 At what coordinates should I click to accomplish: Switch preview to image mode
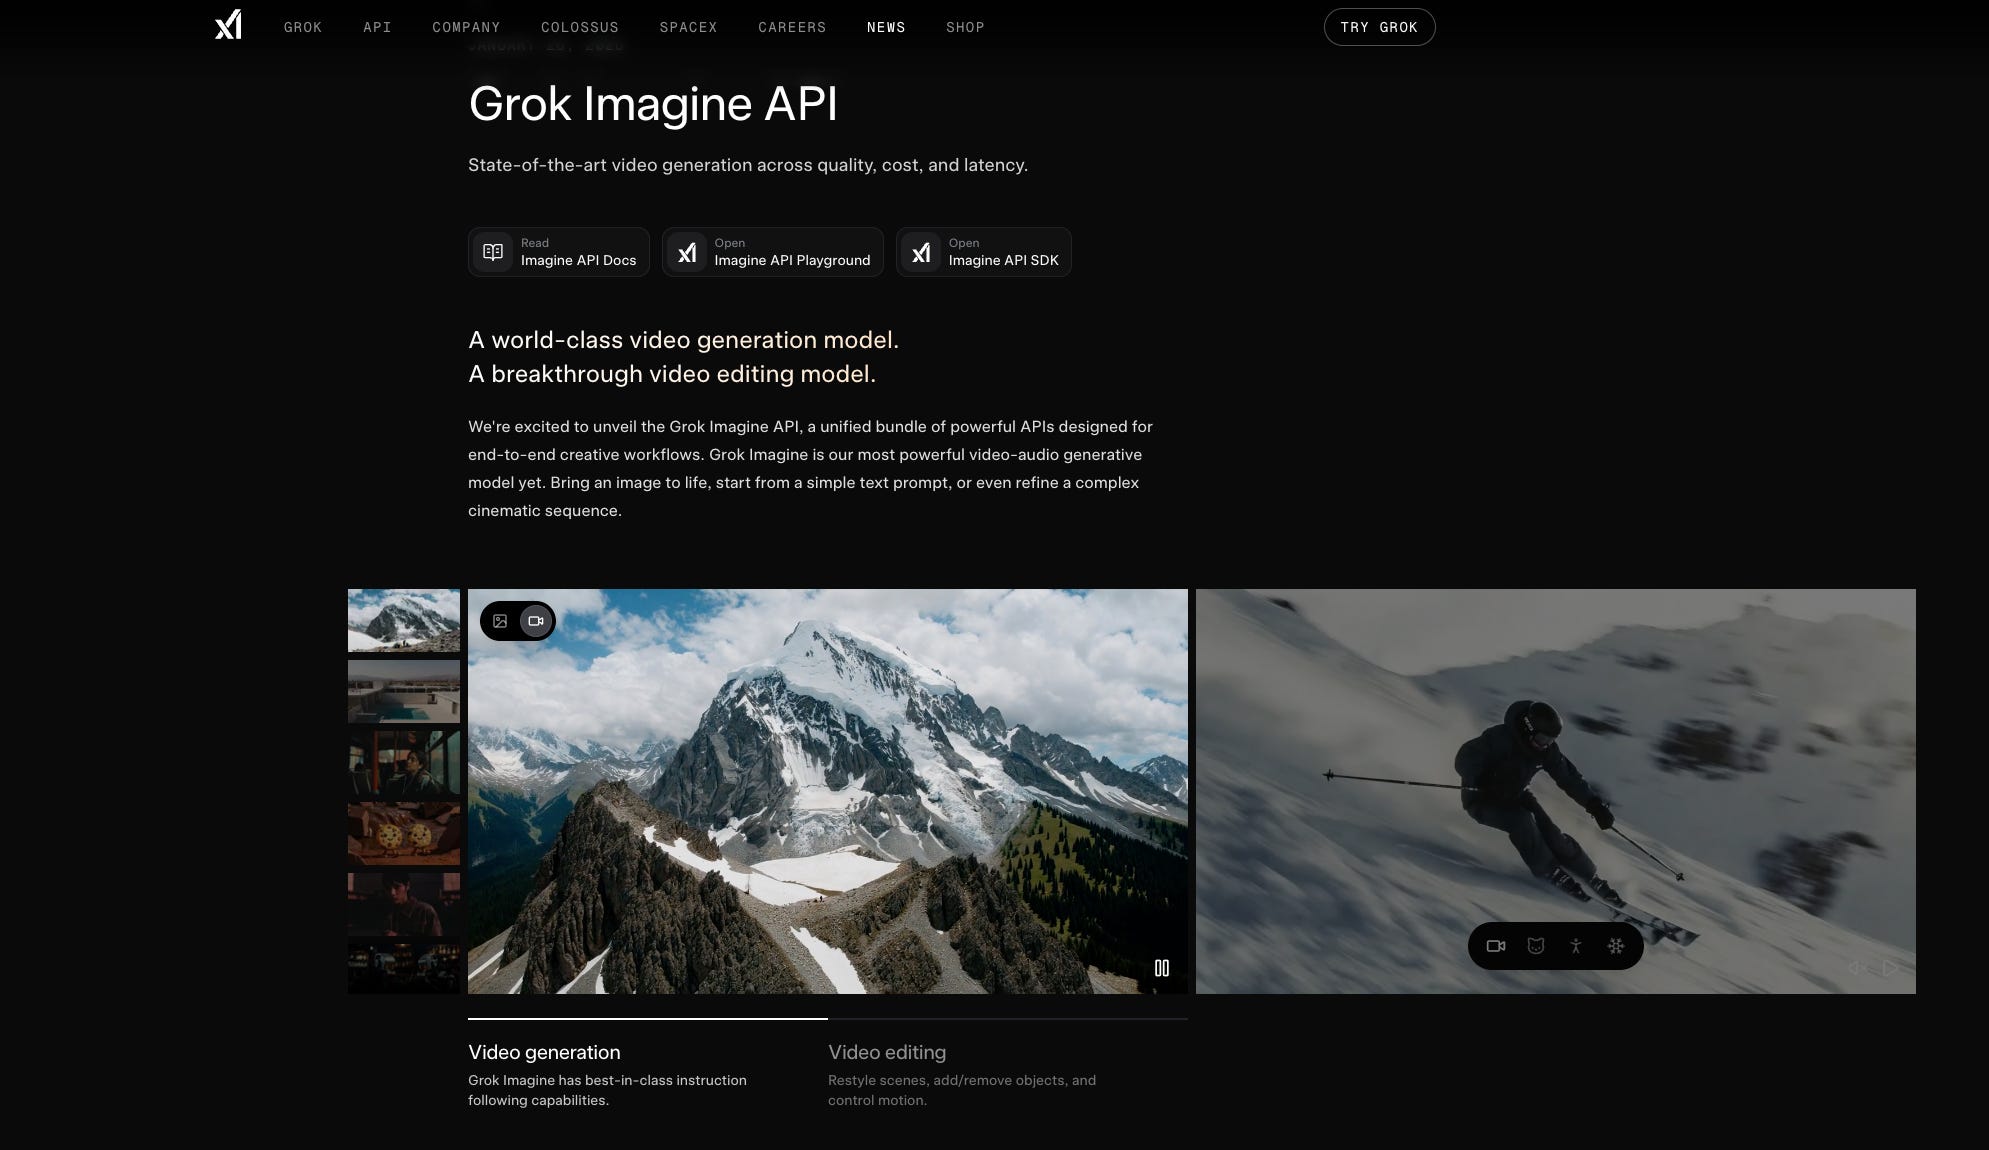500,621
